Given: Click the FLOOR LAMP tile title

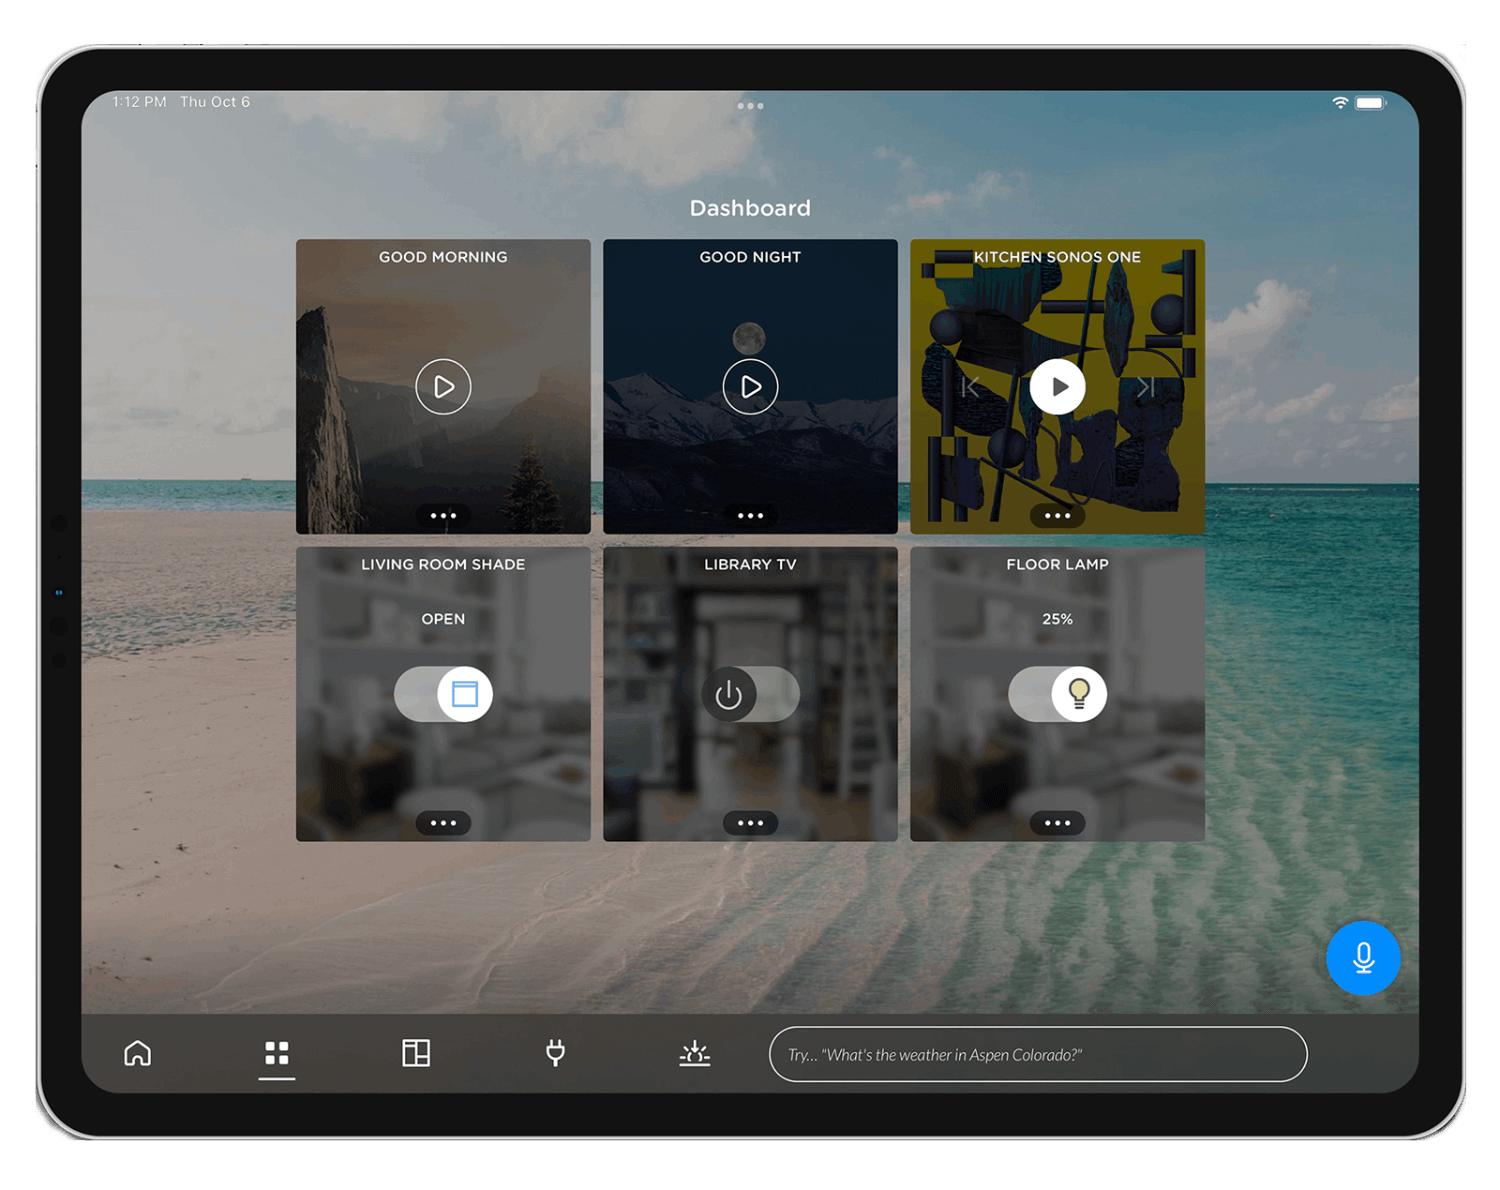Looking at the screenshot, I should [x=1057, y=564].
